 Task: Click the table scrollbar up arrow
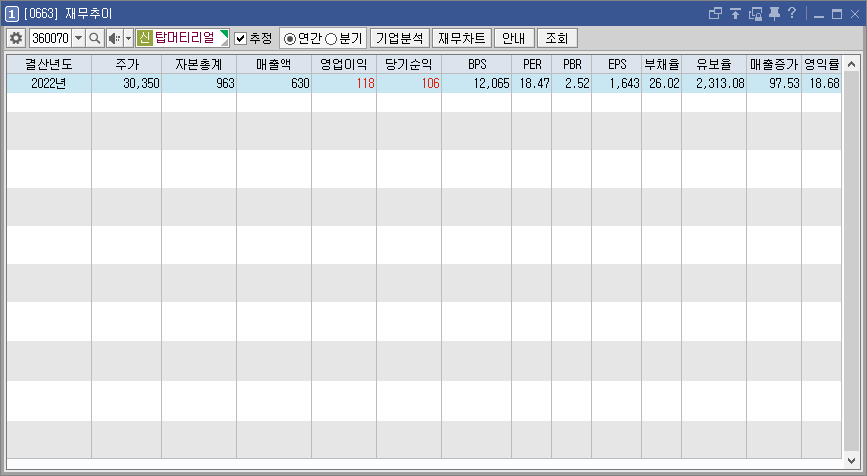pyautogui.click(x=852, y=63)
